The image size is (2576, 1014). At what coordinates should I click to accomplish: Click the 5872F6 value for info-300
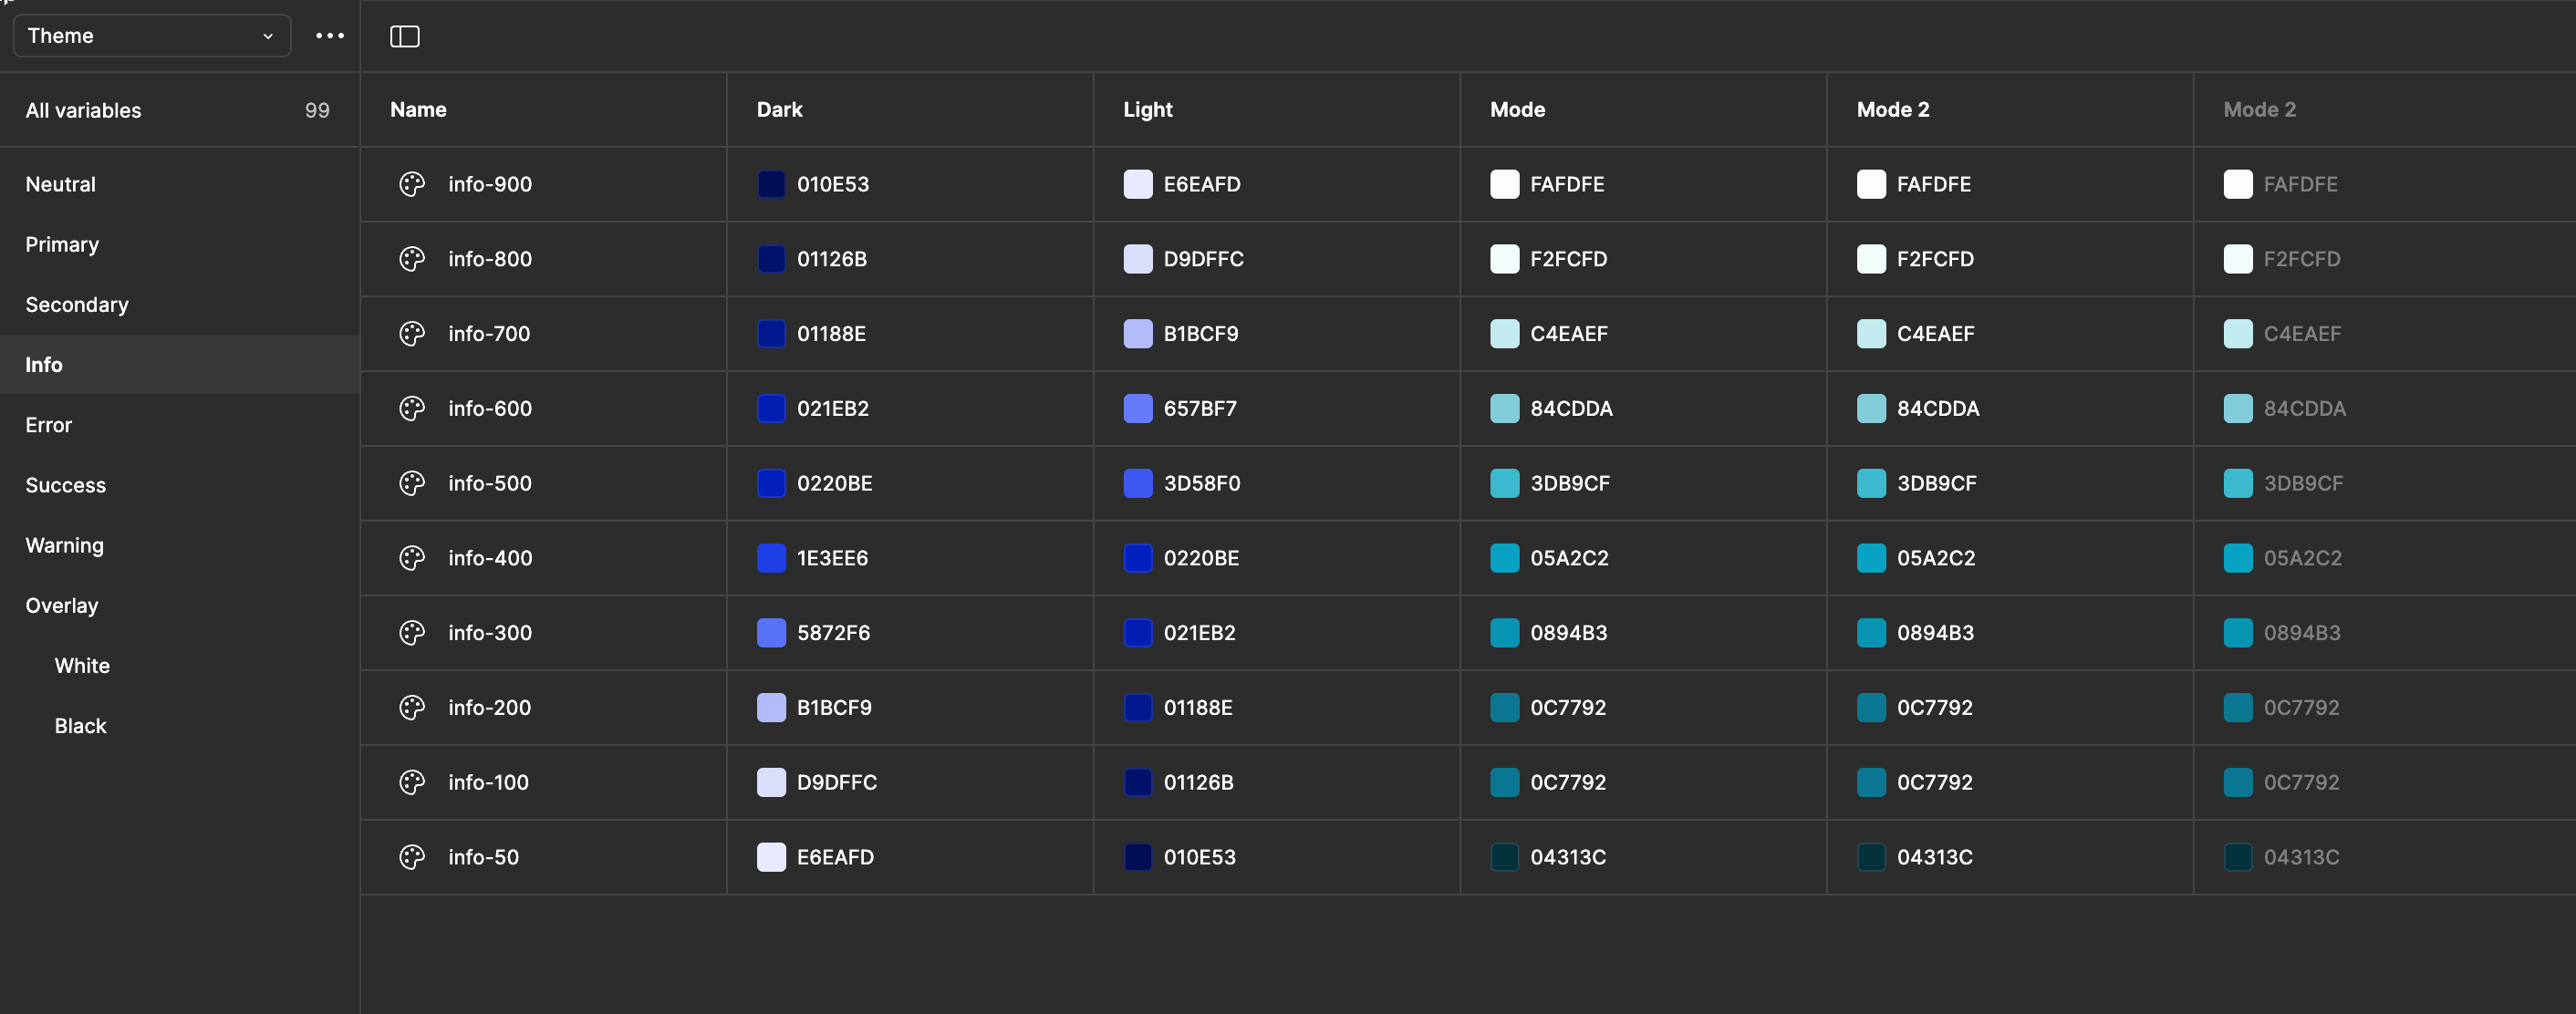tap(833, 633)
